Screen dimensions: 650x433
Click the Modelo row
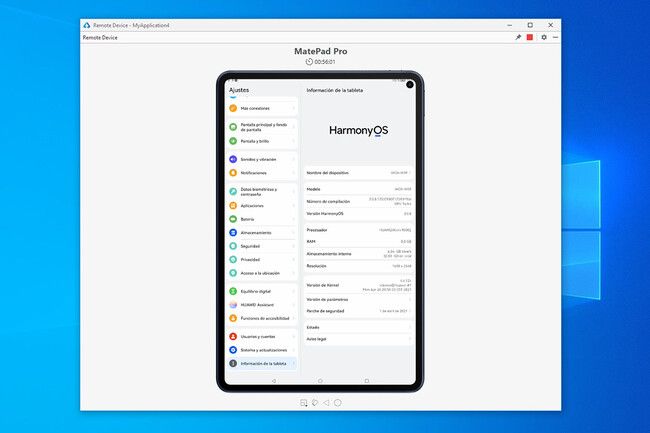[359, 189]
